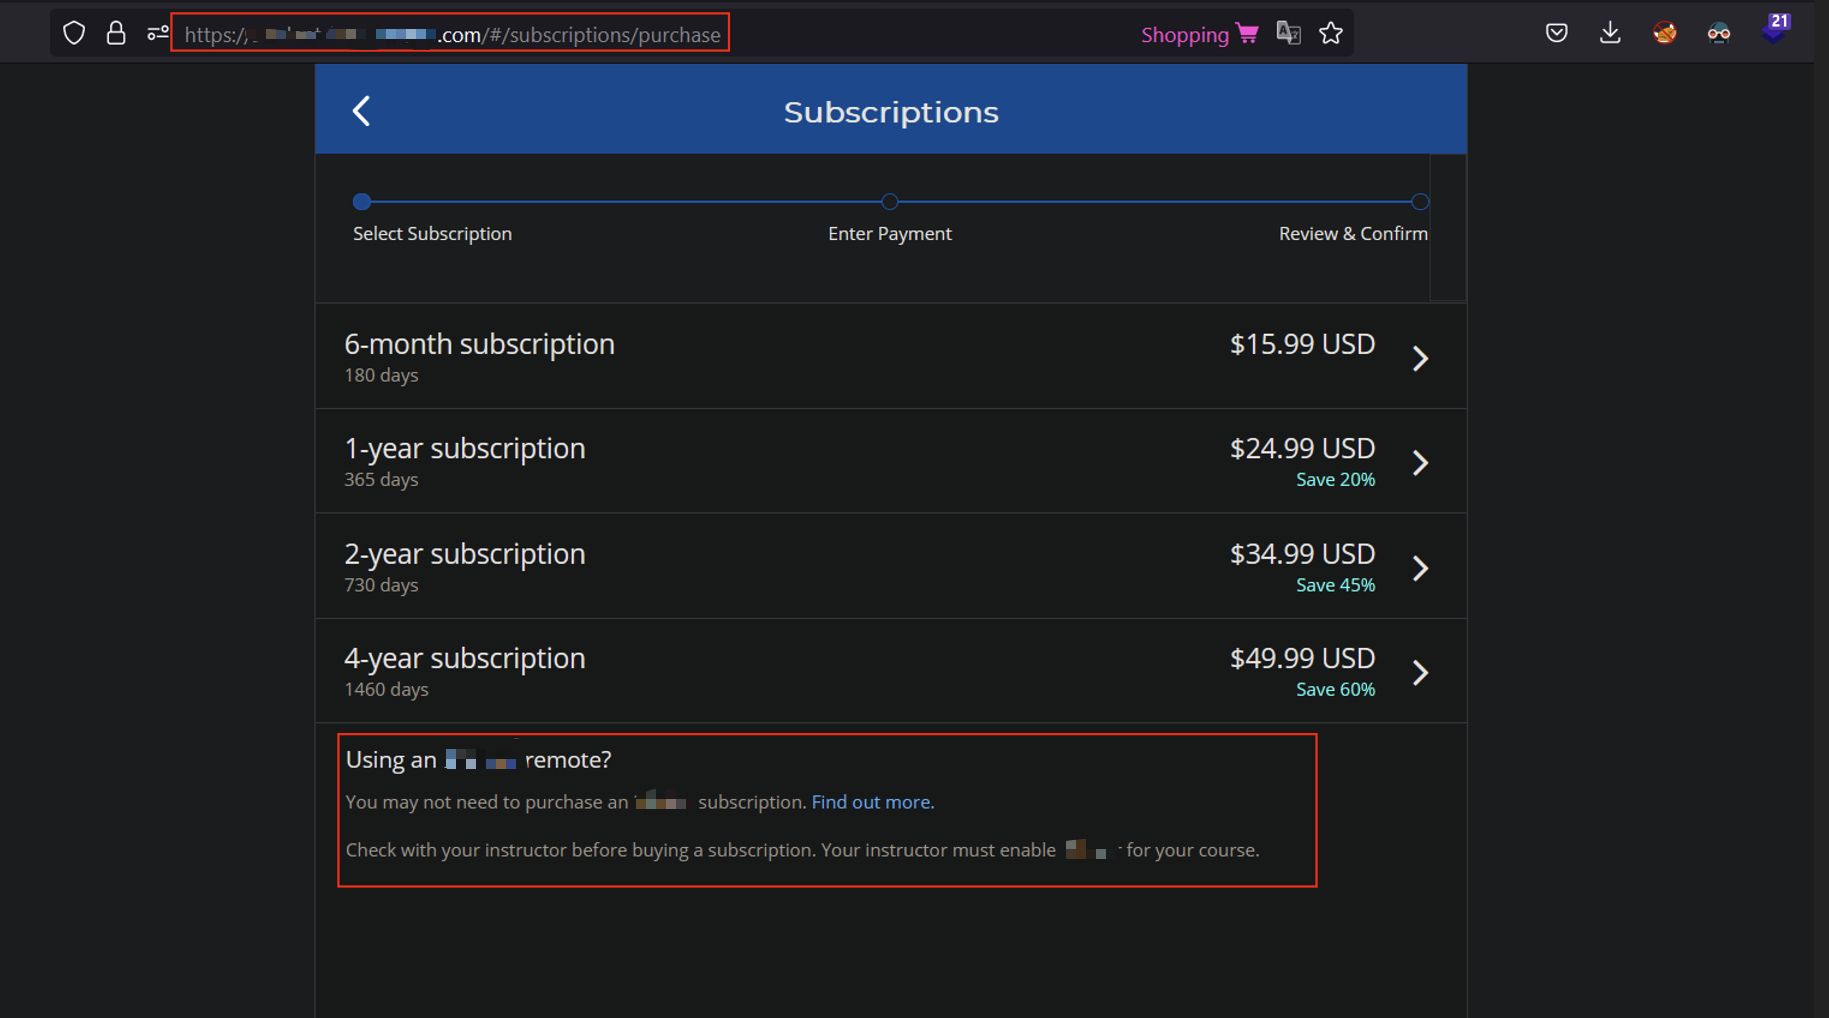Click the Select Subscription step dot

362,202
